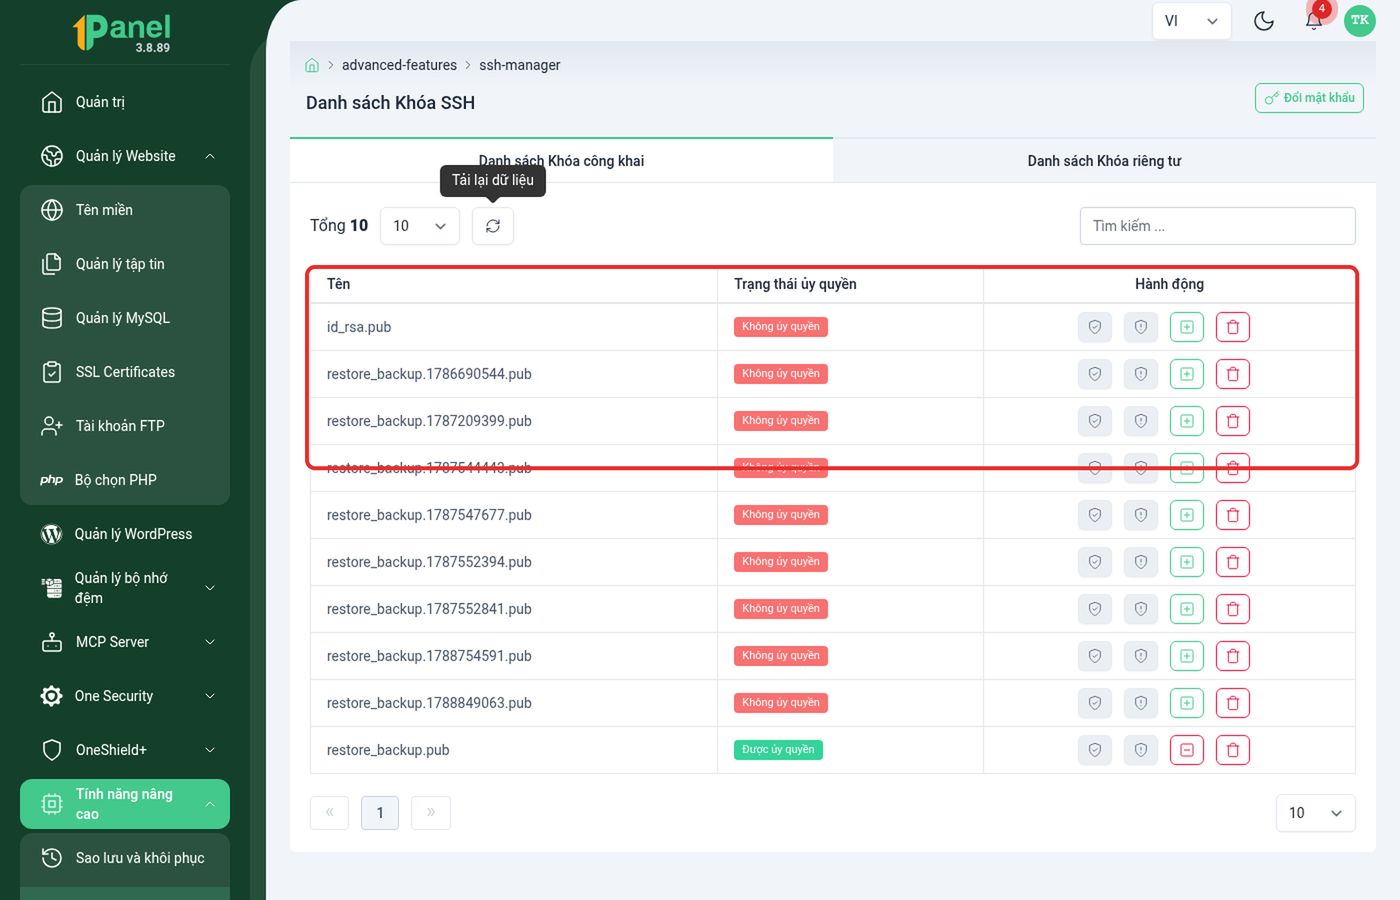Image resolution: width=1400 pixels, height=900 pixels.
Task: Click first shield icon for id_rsa.pub
Action: [1095, 327]
